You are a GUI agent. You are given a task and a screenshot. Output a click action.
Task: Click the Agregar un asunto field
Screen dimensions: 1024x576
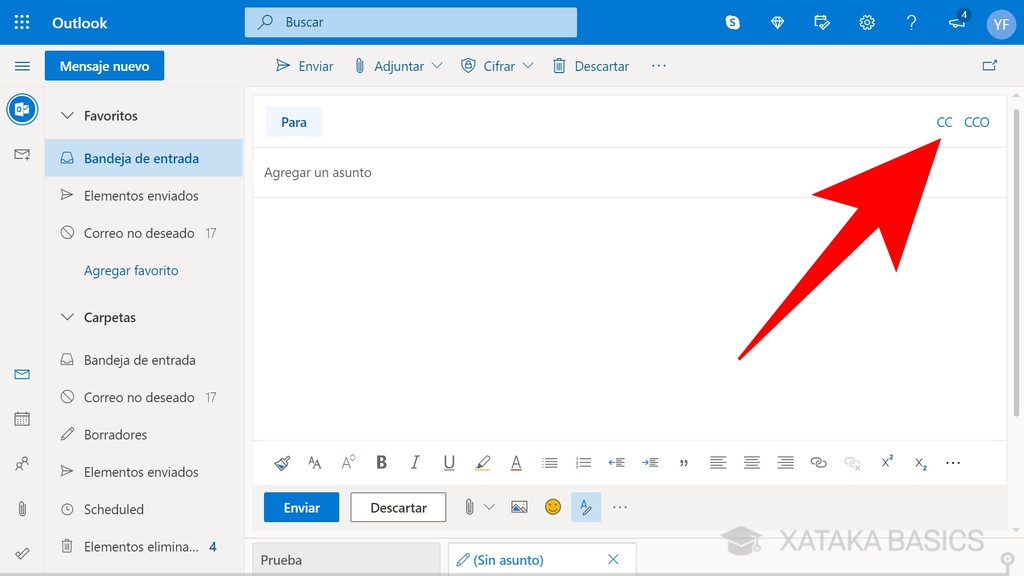(630, 172)
